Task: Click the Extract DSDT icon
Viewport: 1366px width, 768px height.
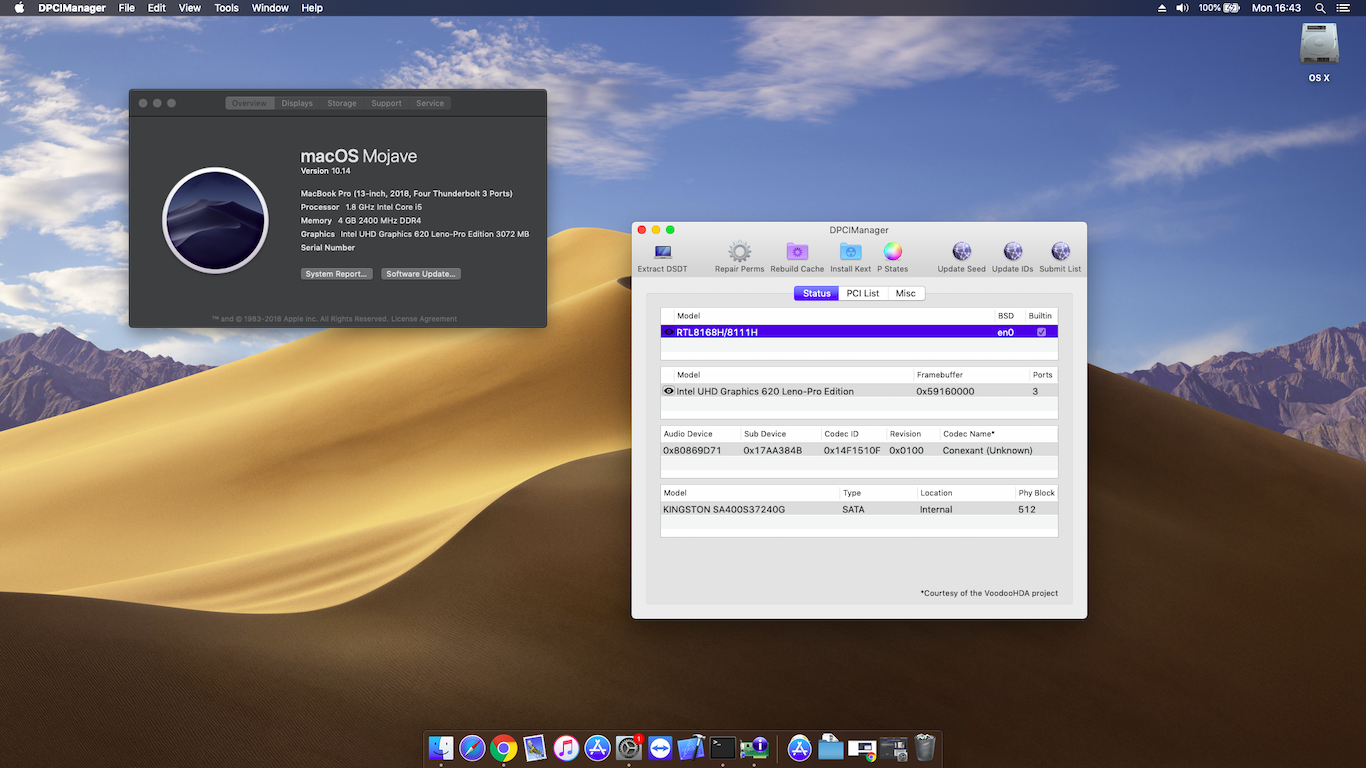Action: coord(661,252)
